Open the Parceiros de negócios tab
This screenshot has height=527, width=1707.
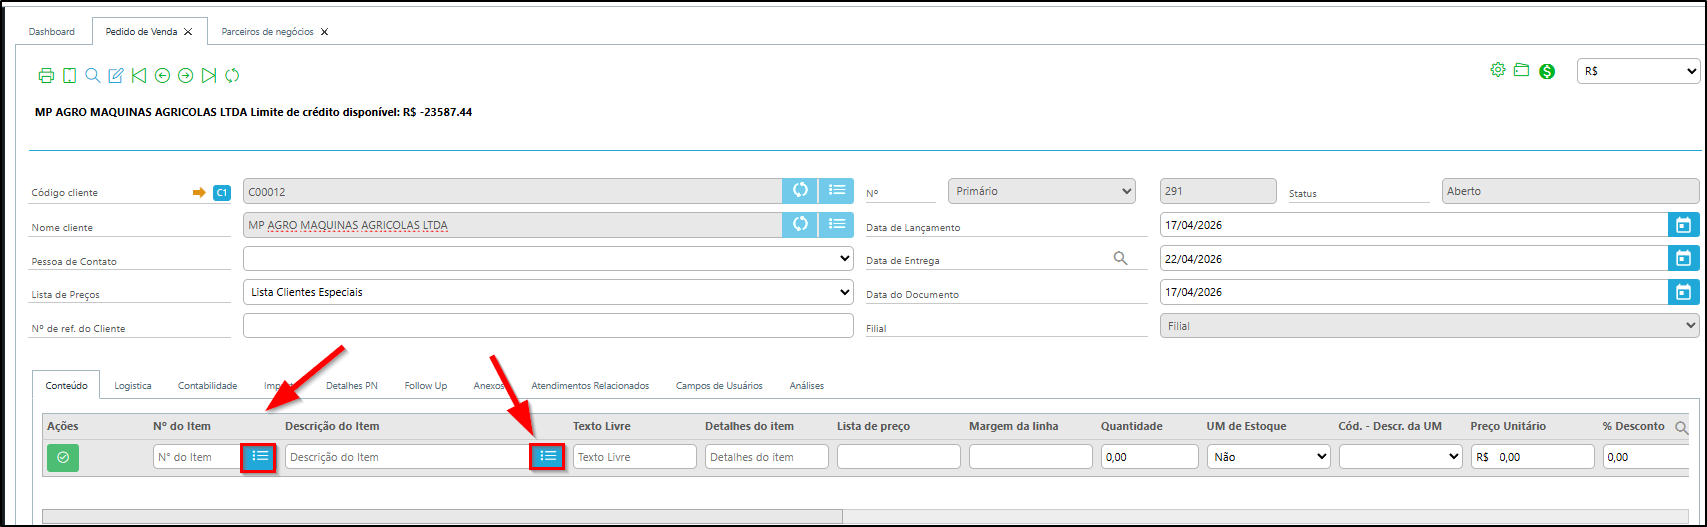click(267, 32)
